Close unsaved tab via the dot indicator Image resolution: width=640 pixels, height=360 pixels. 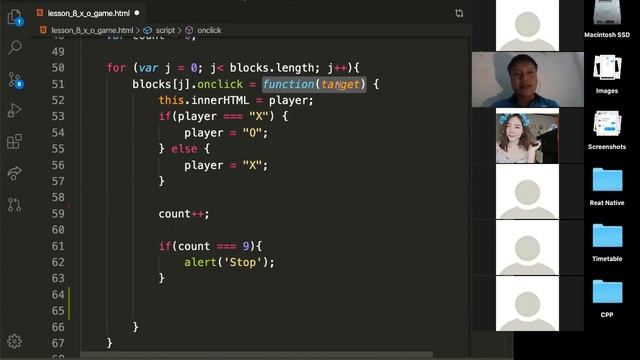137,13
